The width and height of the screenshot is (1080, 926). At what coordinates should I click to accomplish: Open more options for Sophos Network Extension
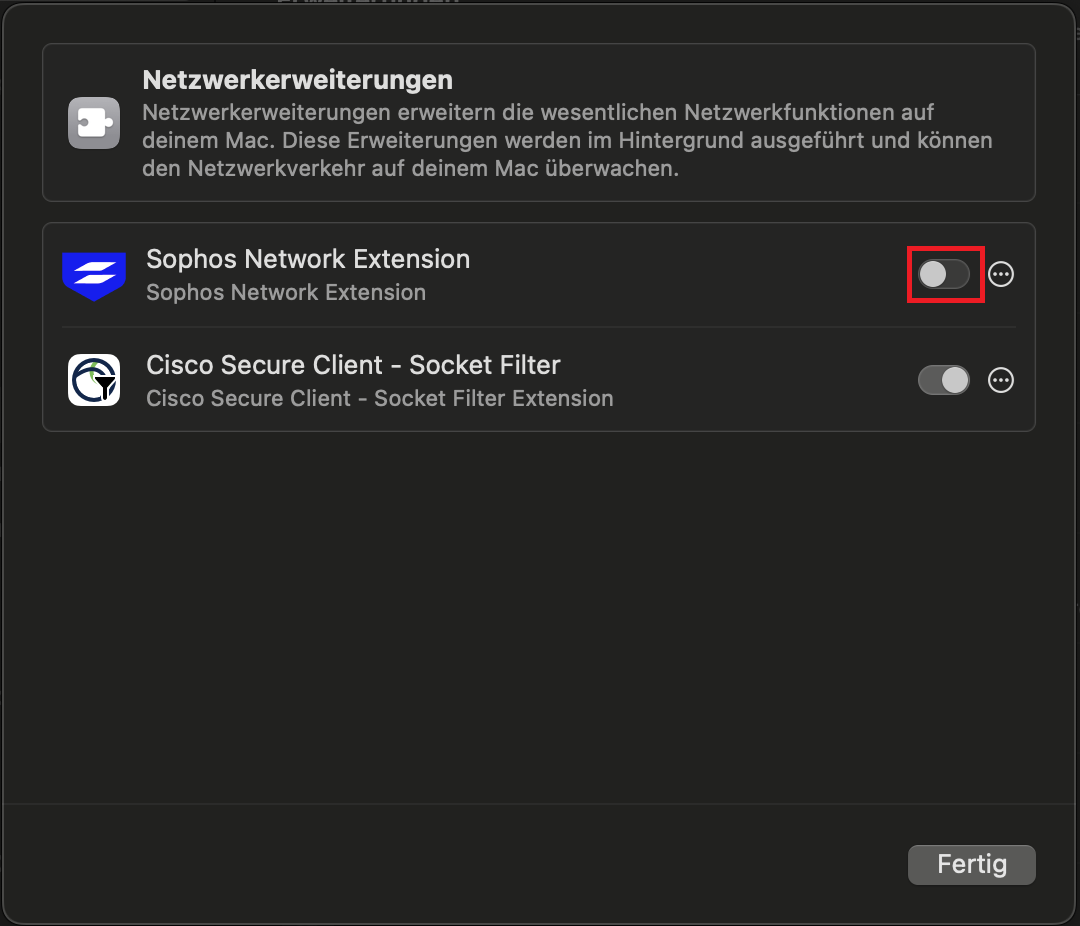(1001, 274)
